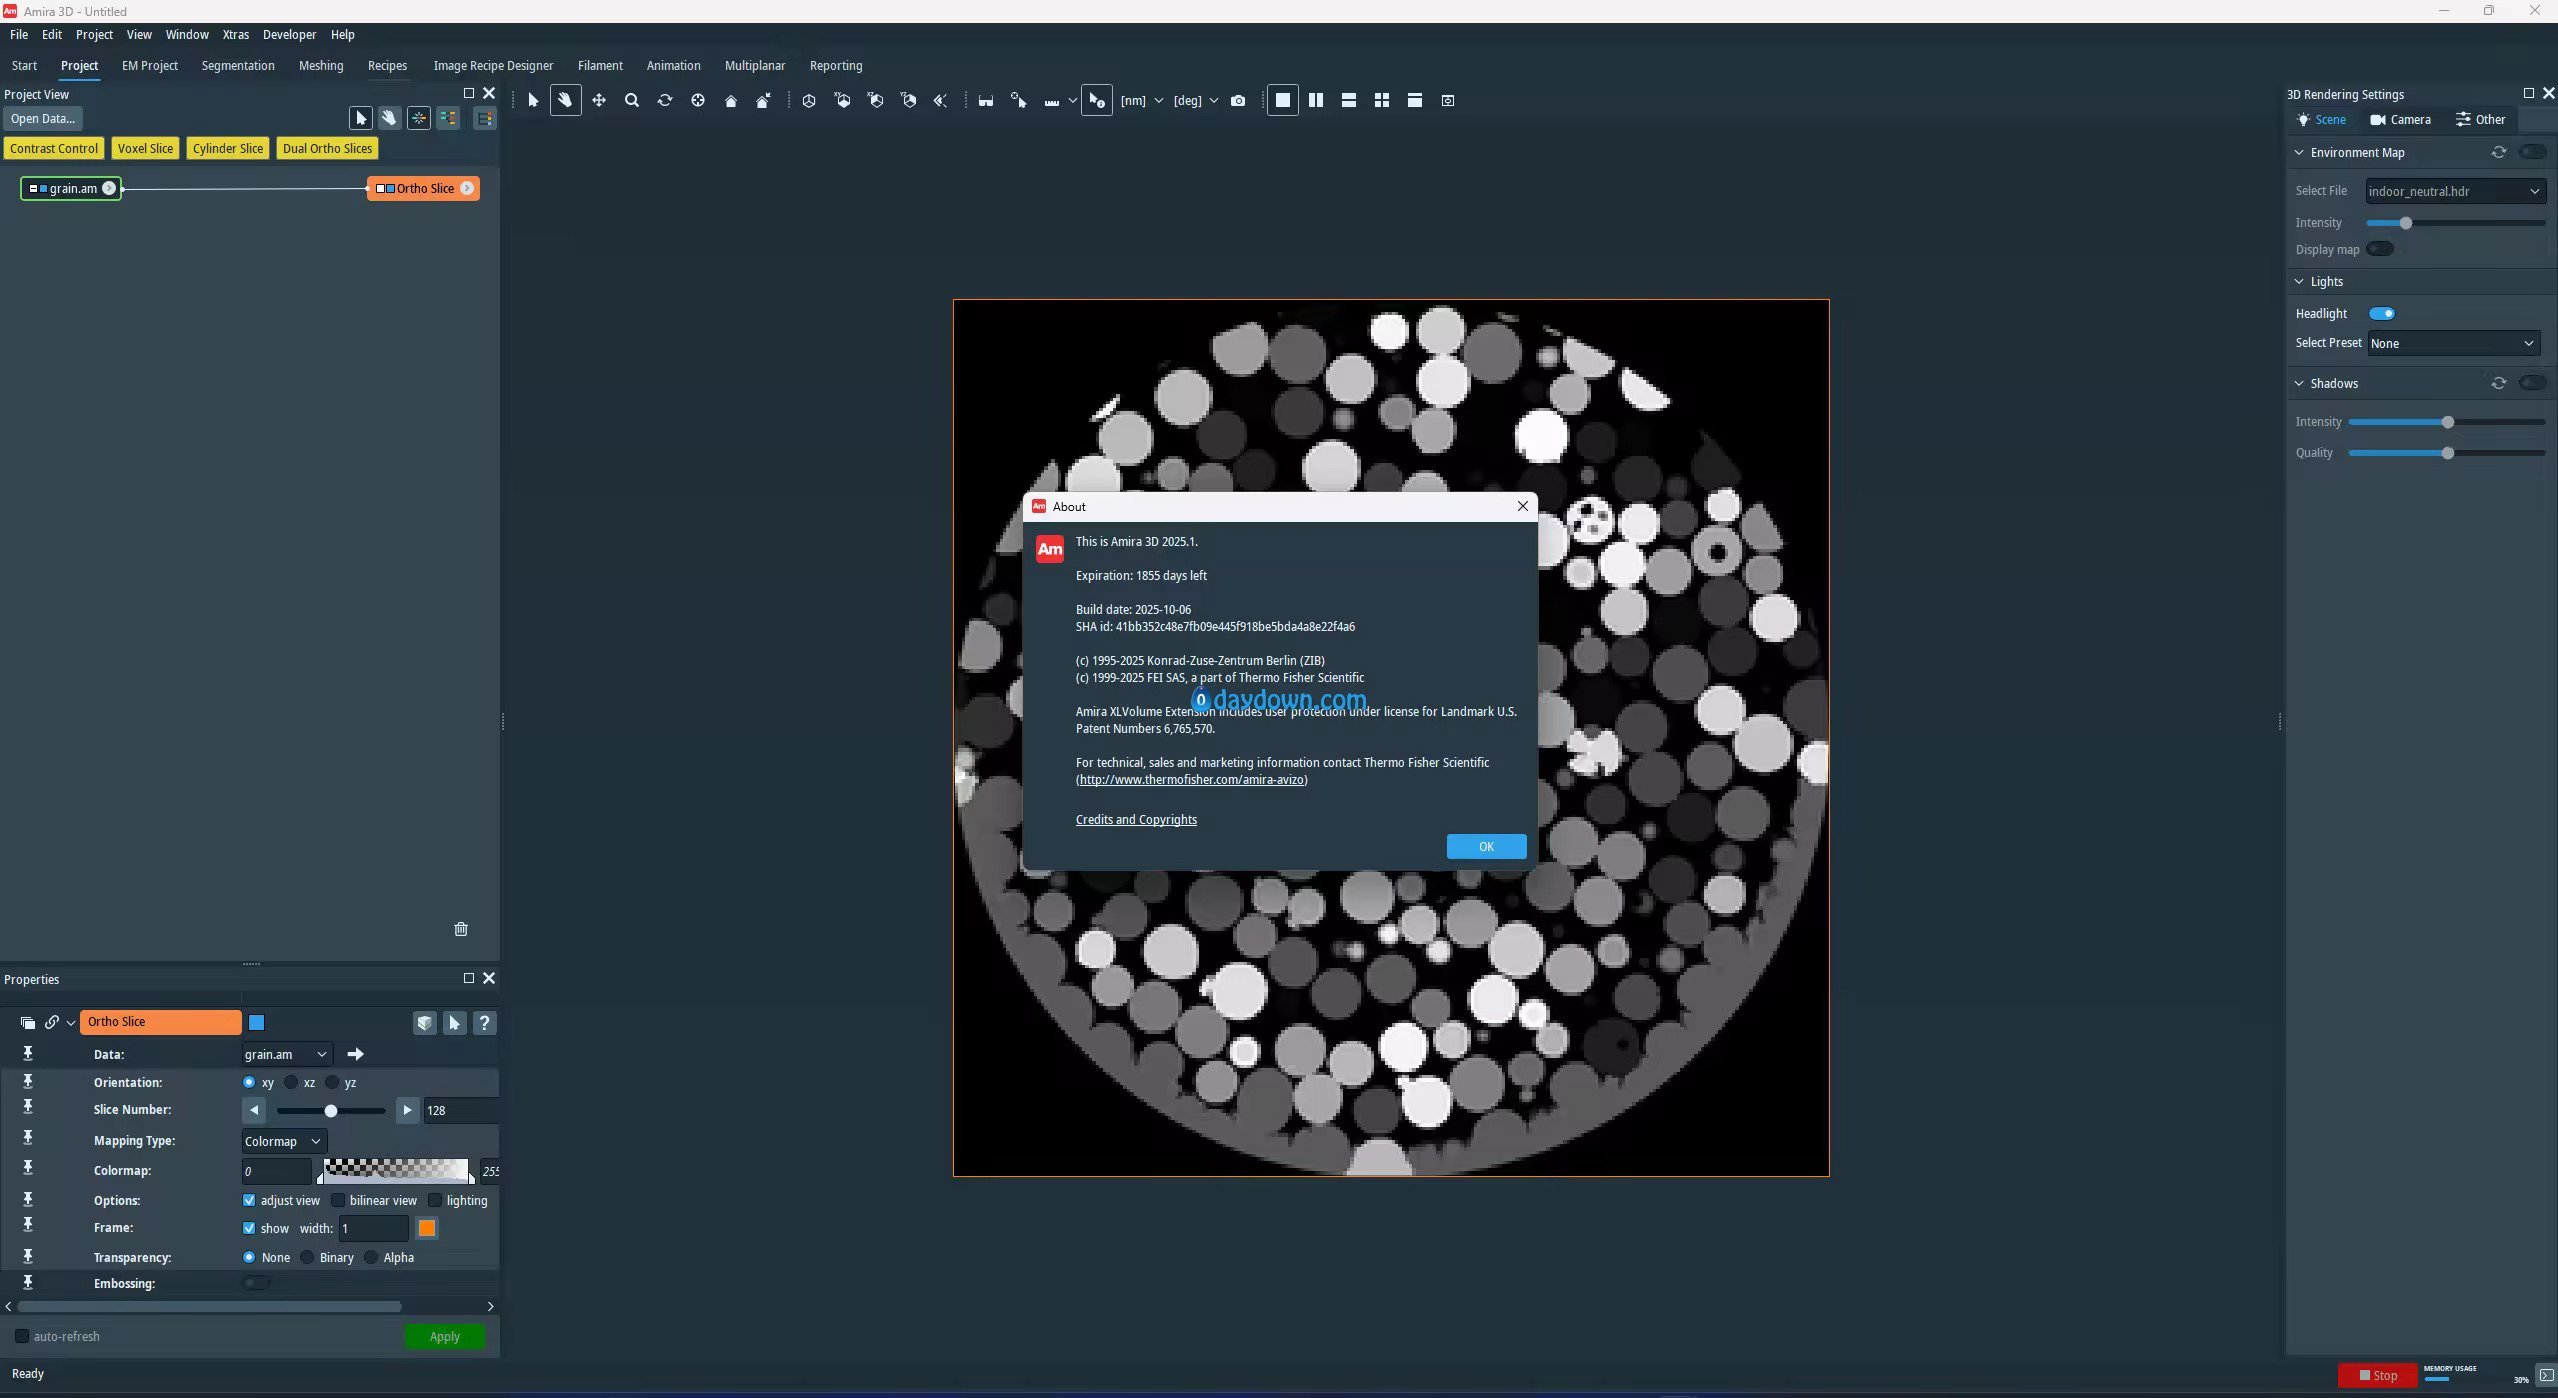Click the orange frame color swatch
The height and width of the screenshot is (1398, 2558).
[427, 1228]
